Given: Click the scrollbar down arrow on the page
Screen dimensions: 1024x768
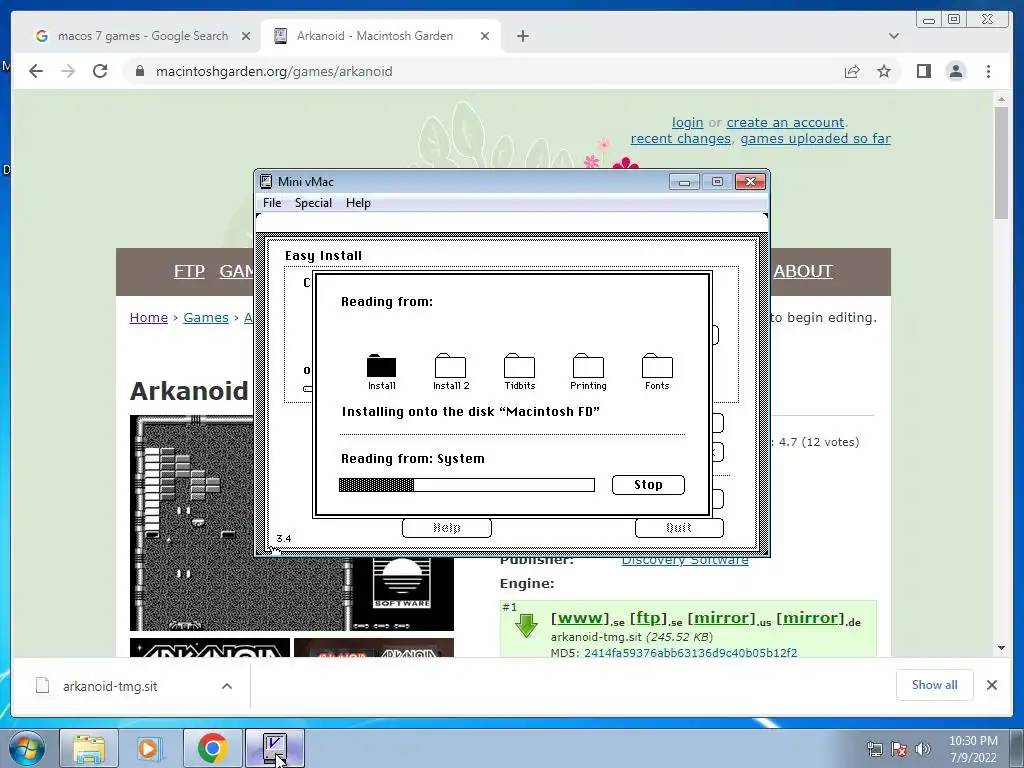Looking at the screenshot, I should [1001, 648].
